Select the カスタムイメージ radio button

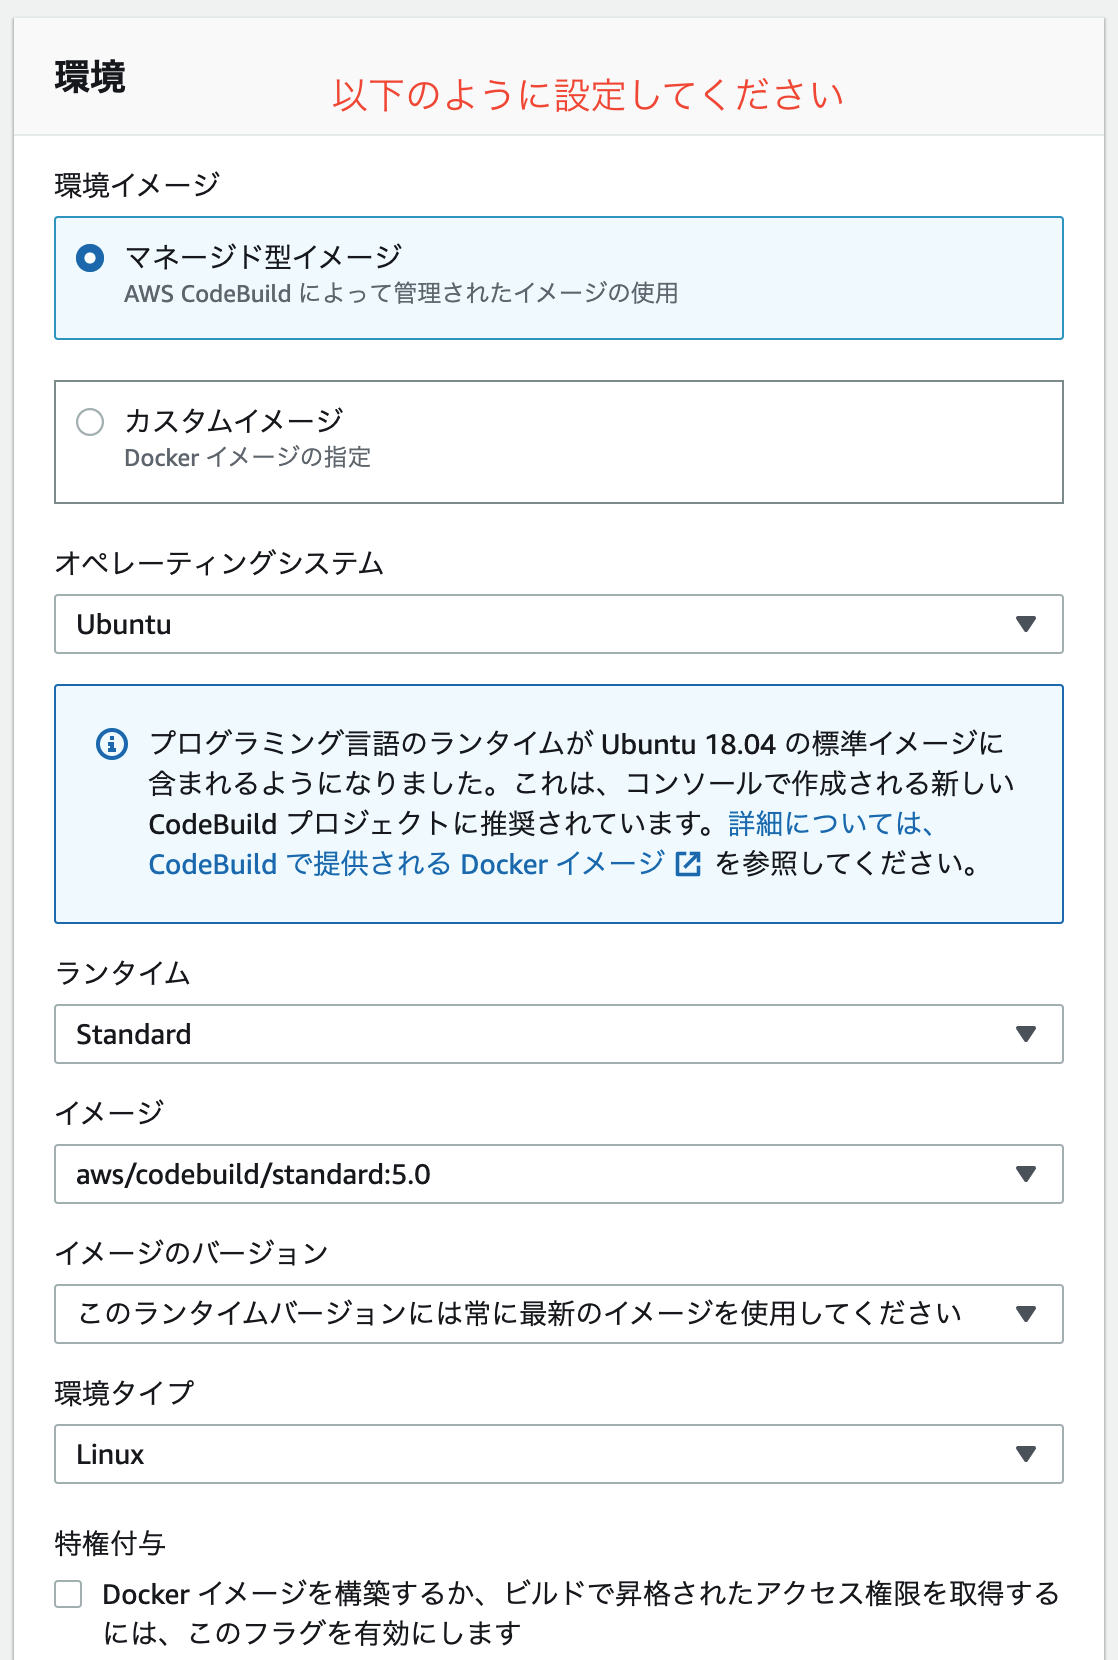(x=91, y=423)
